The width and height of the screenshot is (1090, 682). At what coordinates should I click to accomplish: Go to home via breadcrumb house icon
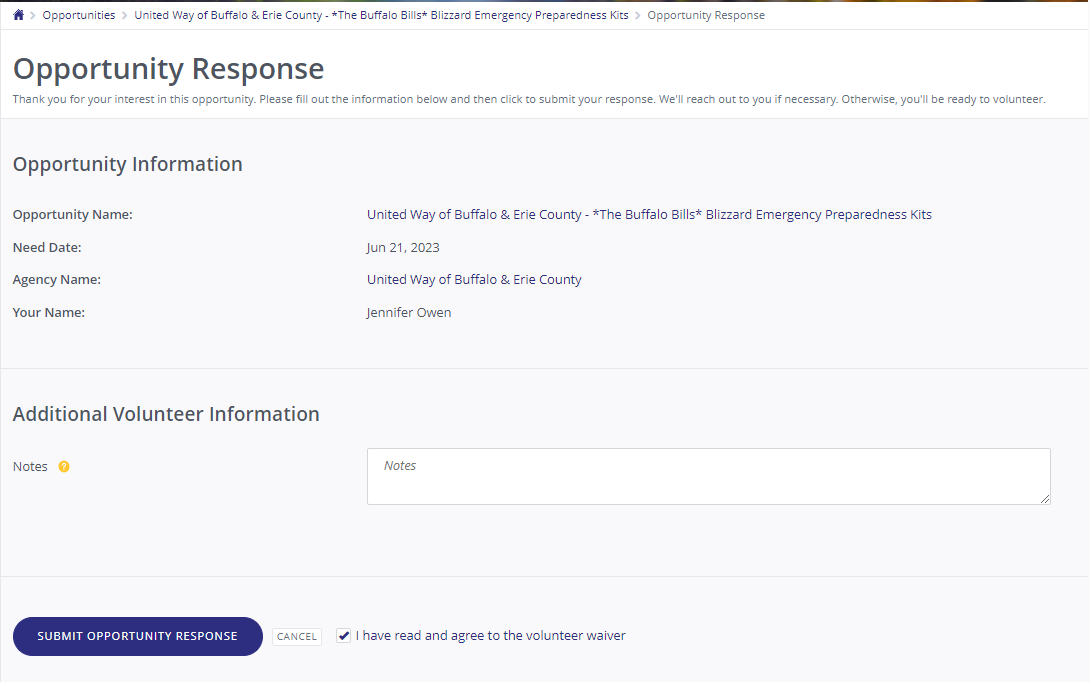(19, 15)
